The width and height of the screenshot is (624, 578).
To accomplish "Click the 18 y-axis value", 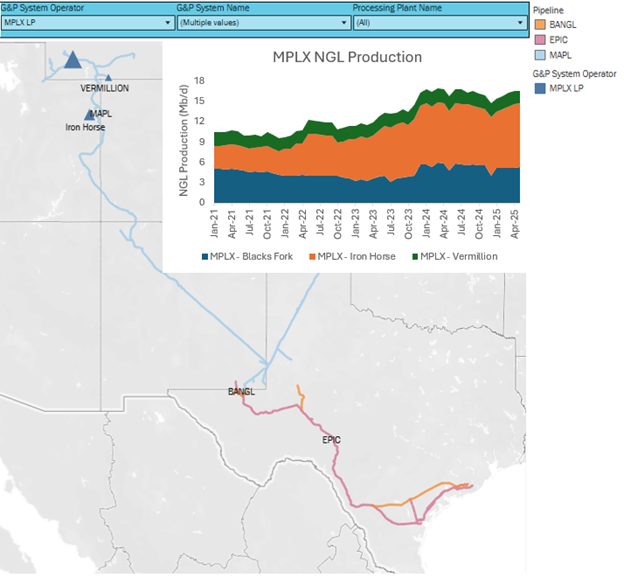I will (x=199, y=81).
